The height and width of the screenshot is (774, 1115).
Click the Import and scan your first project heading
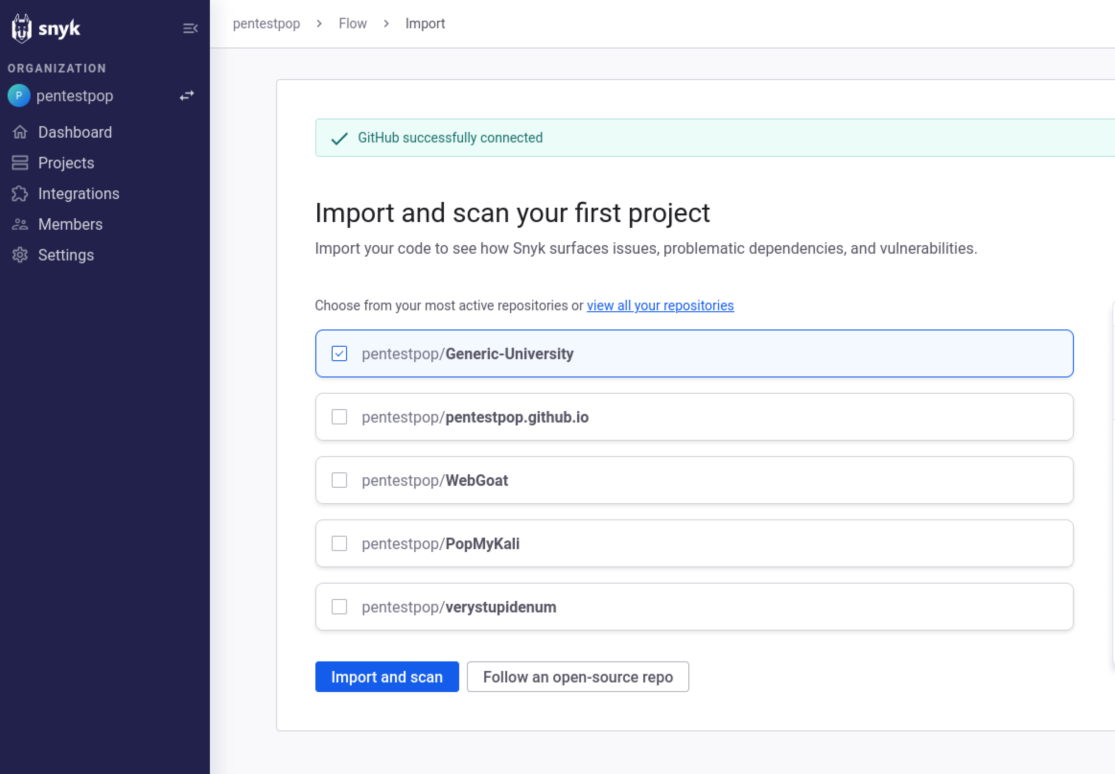click(512, 213)
